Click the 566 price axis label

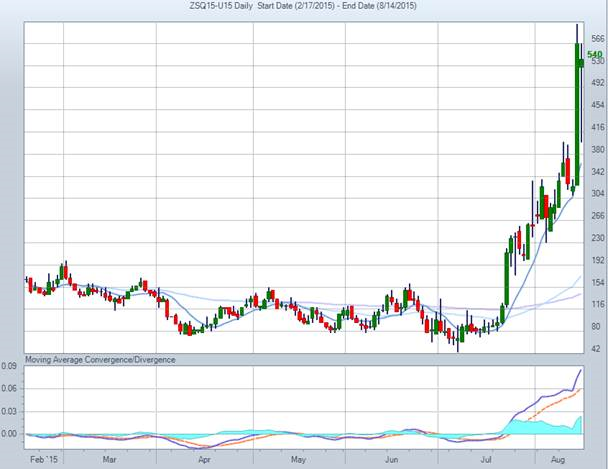coord(596,39)
